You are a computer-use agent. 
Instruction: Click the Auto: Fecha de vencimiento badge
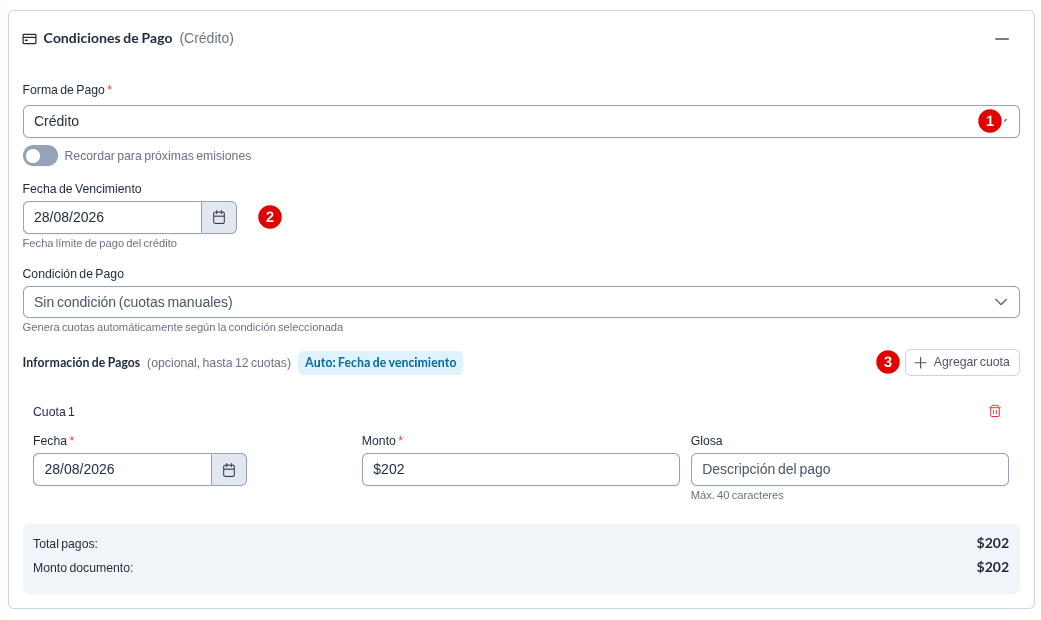(x=380, y=363)
